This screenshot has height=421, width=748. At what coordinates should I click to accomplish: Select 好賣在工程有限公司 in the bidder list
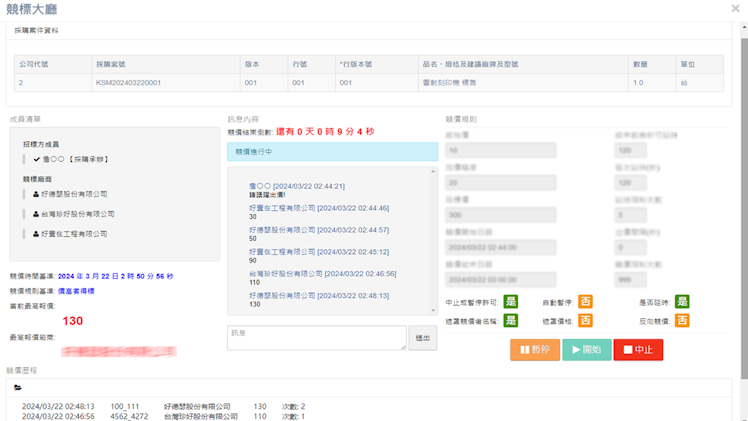point(74,234)
